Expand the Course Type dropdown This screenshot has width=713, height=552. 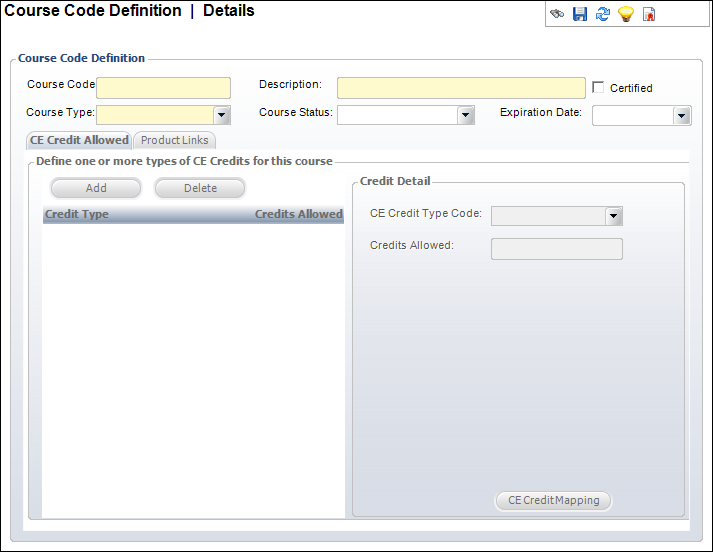[x=222, y=115]
